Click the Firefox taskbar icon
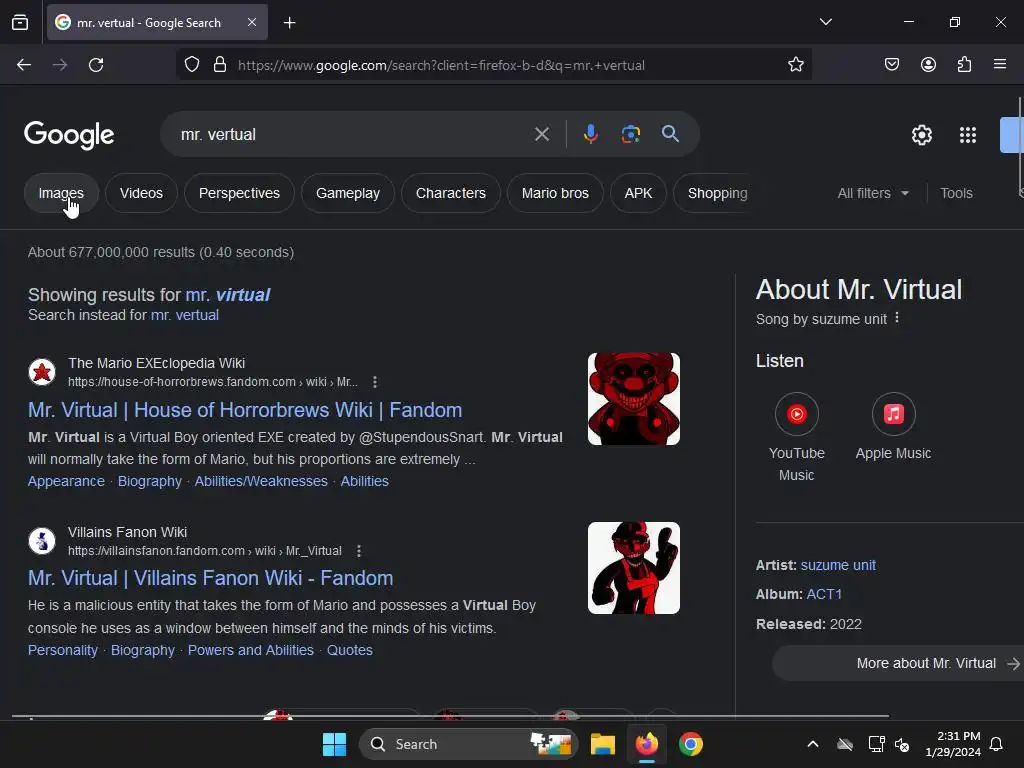The image size is (1024, 768). pos(647,744)
